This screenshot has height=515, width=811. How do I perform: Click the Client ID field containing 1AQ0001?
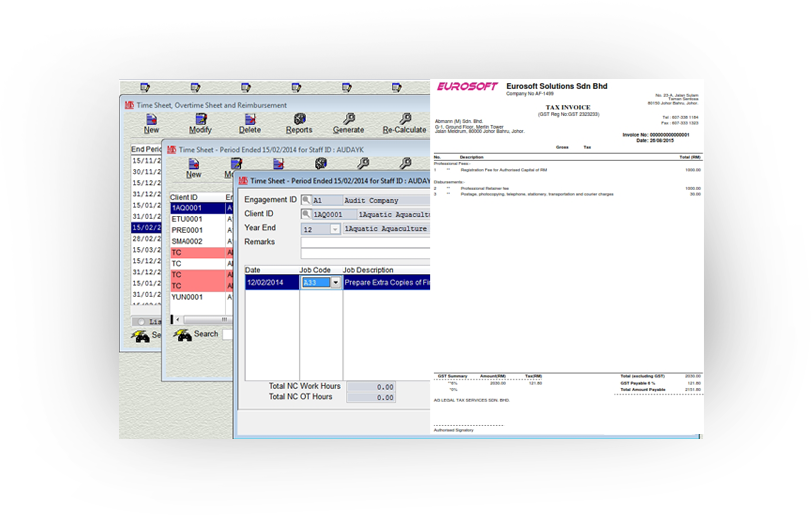(x=334, y=214)
